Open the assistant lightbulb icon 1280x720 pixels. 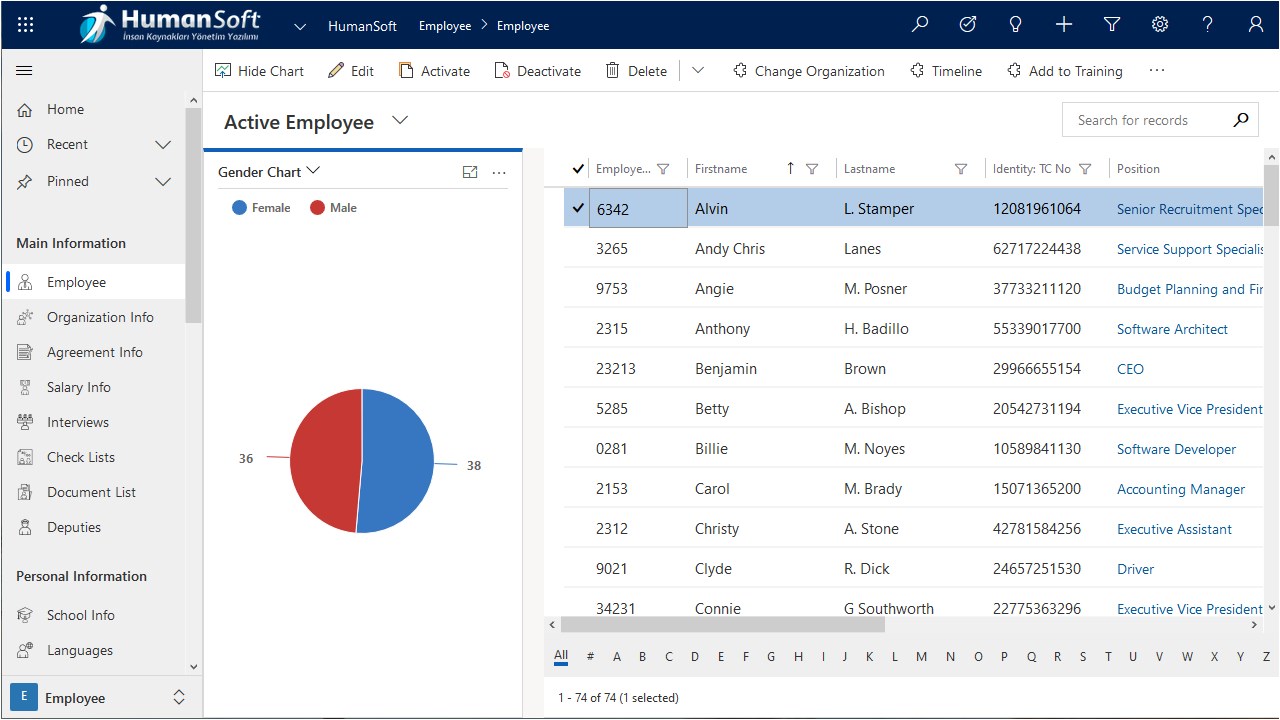[1016, 25]
